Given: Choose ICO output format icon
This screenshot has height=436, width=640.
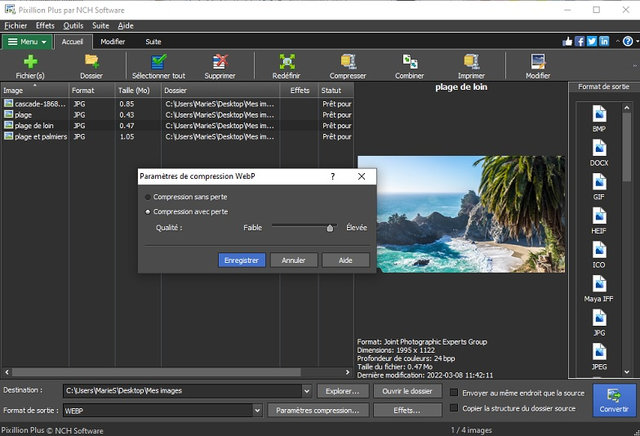Looking at the screenshot, I should click(599, 255).
